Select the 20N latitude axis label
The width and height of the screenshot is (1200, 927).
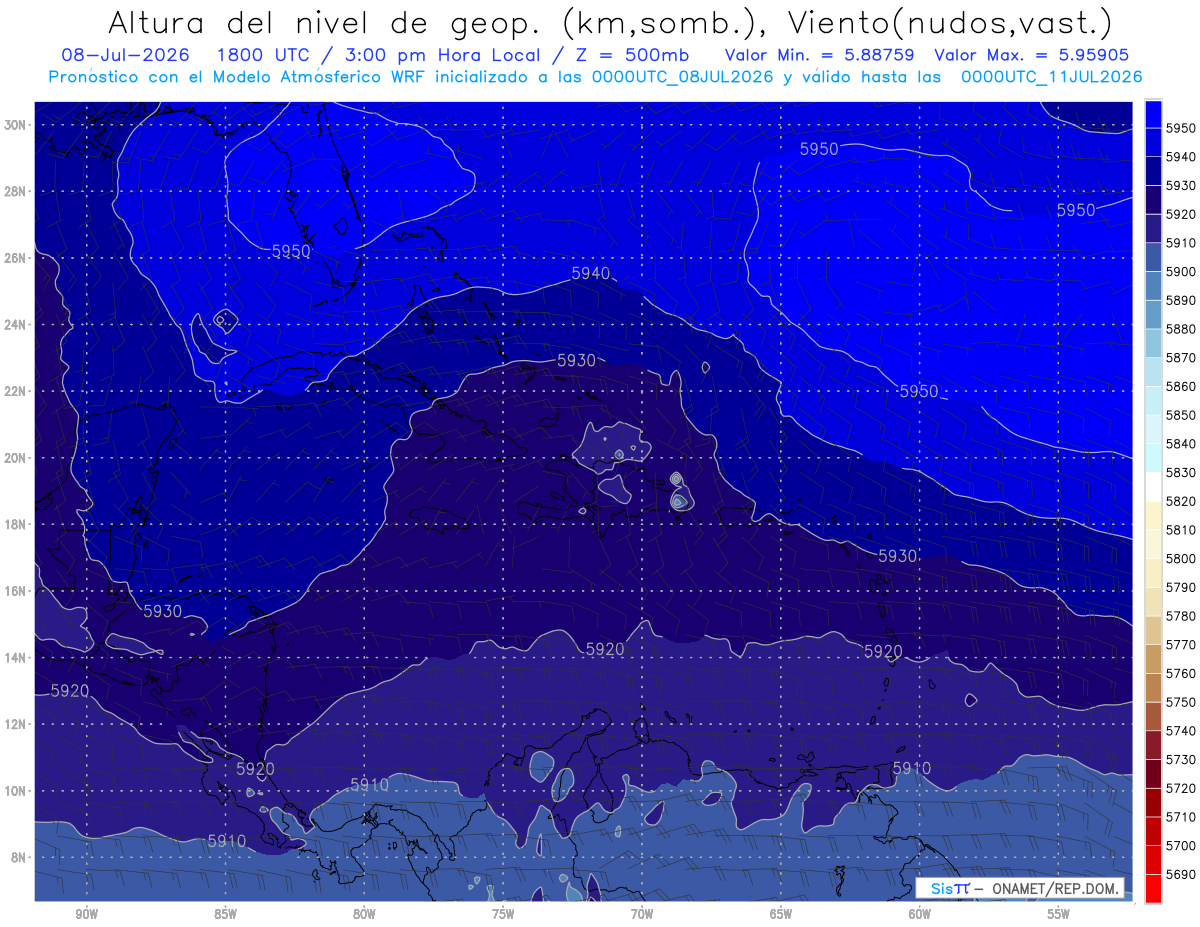click(17, 458)
